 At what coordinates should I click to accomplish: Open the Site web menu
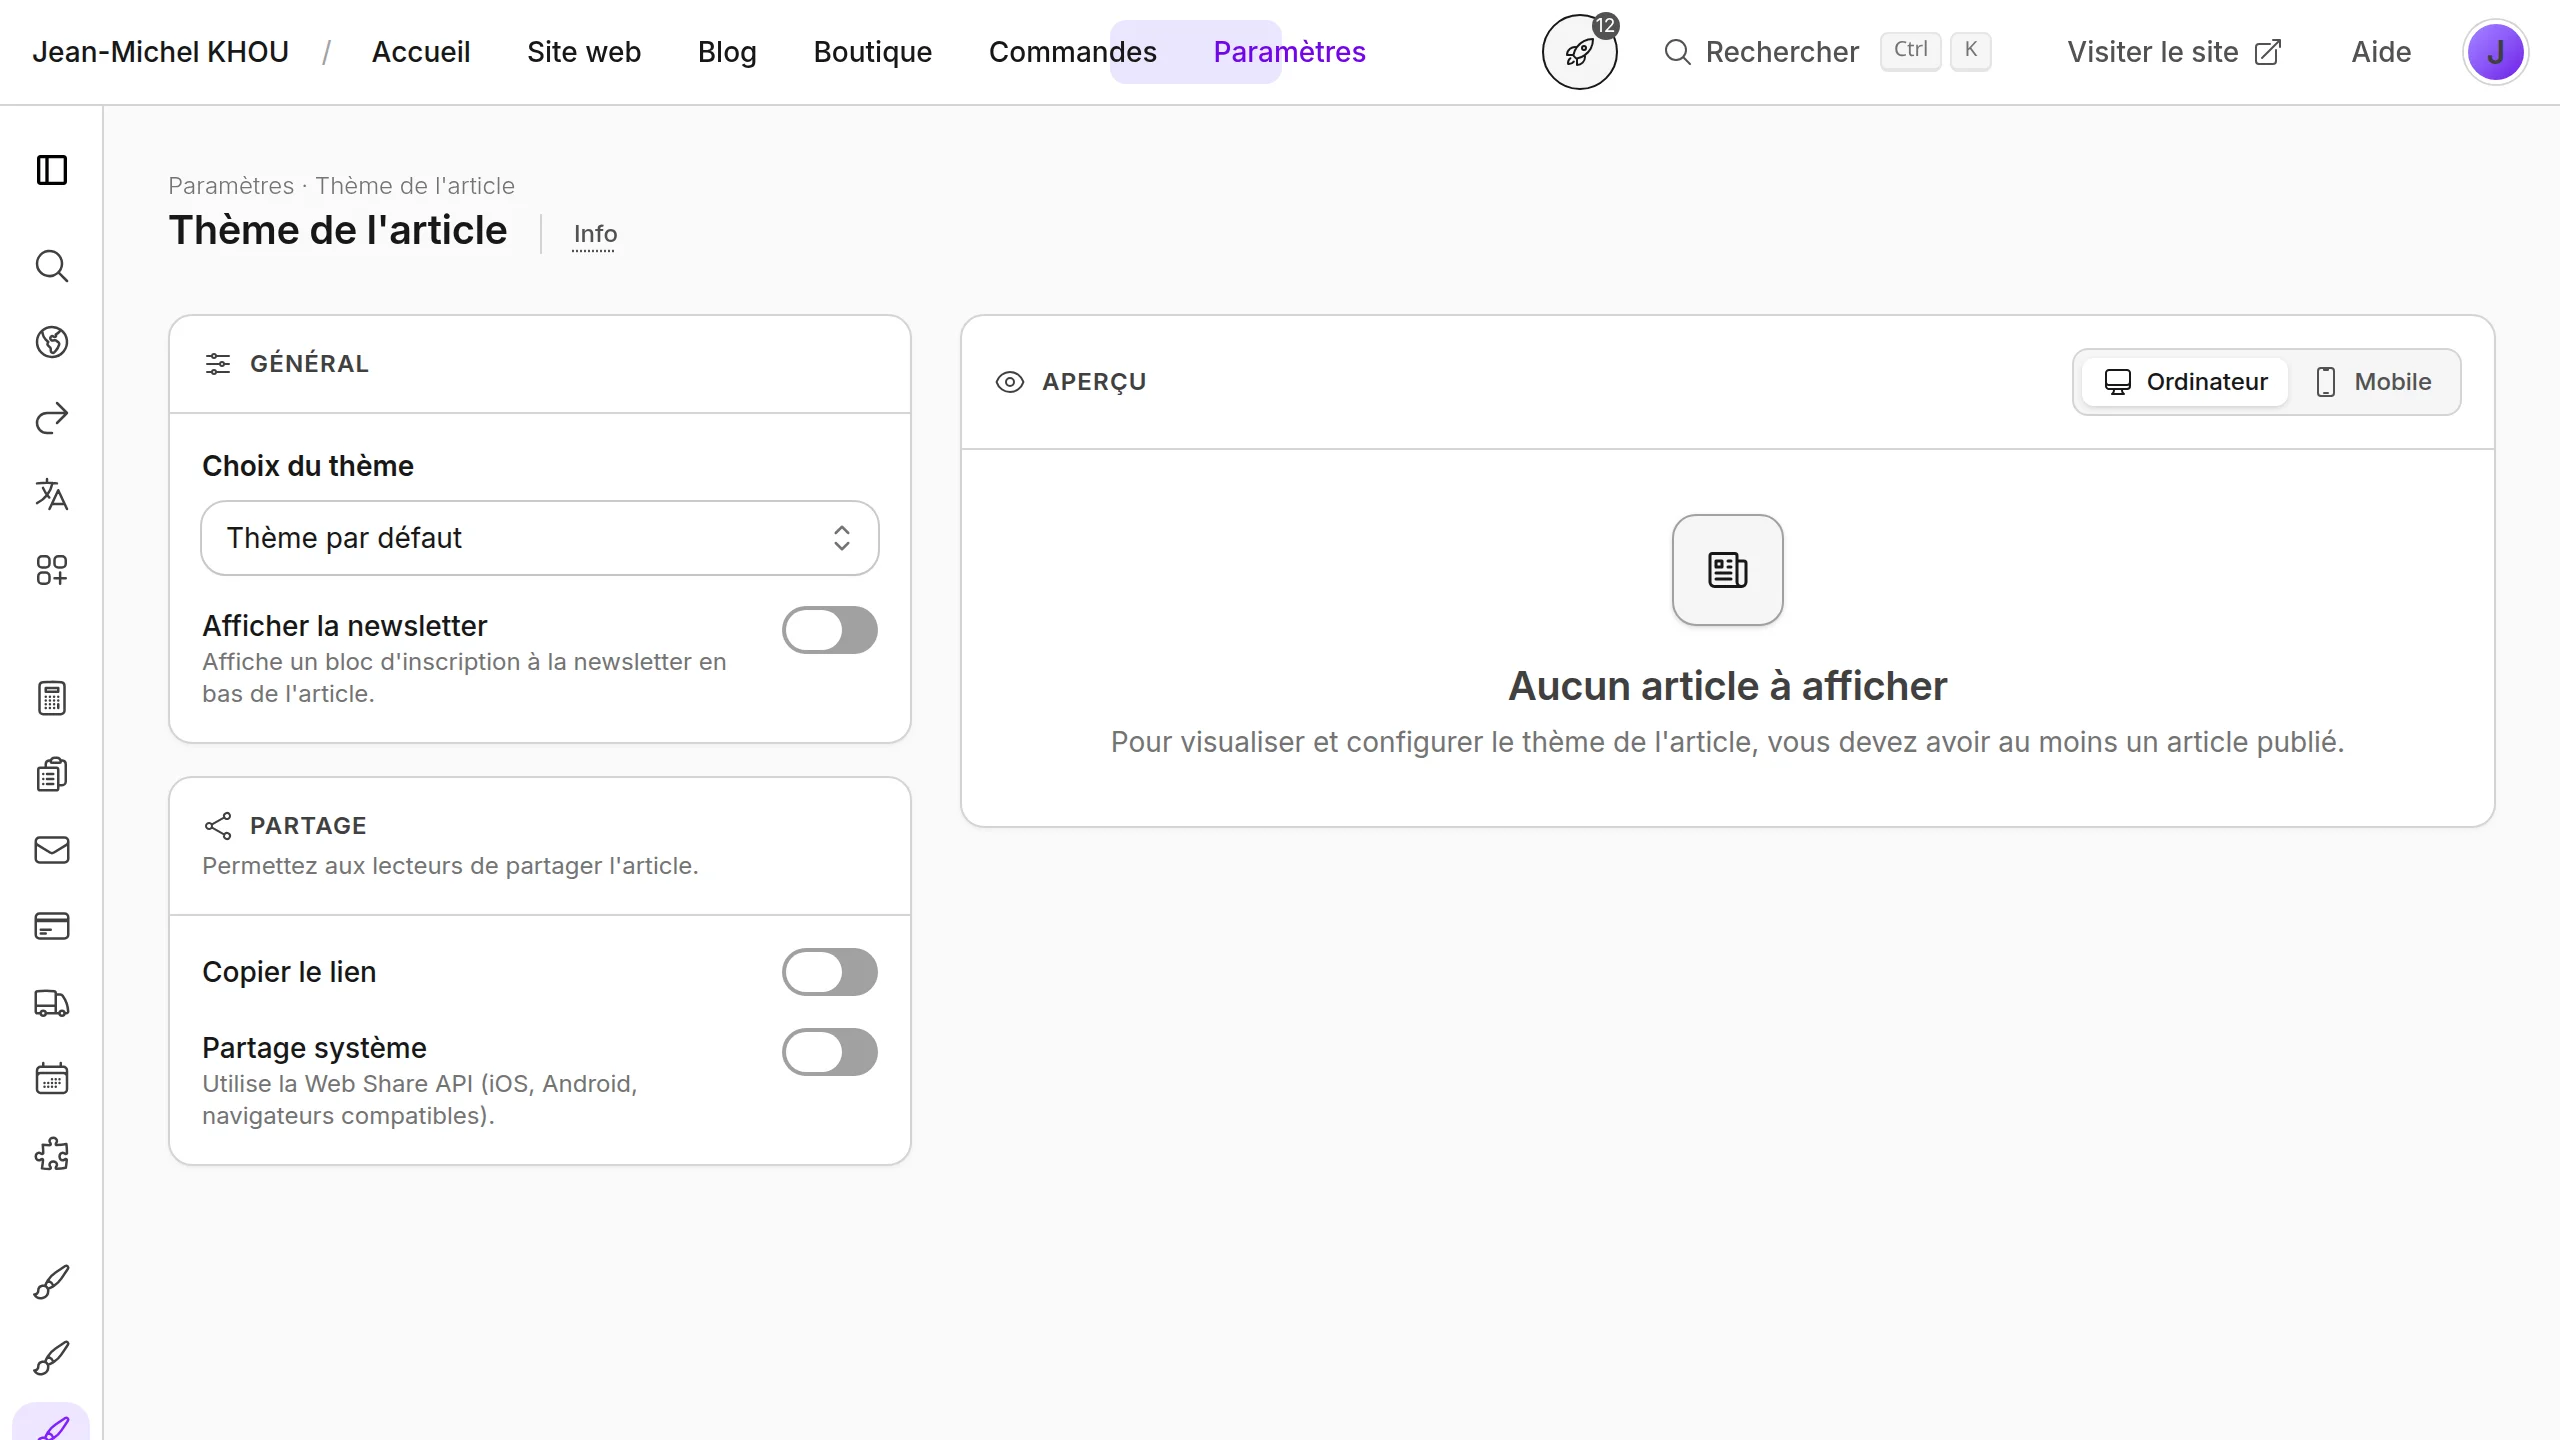tap(584, 52)
